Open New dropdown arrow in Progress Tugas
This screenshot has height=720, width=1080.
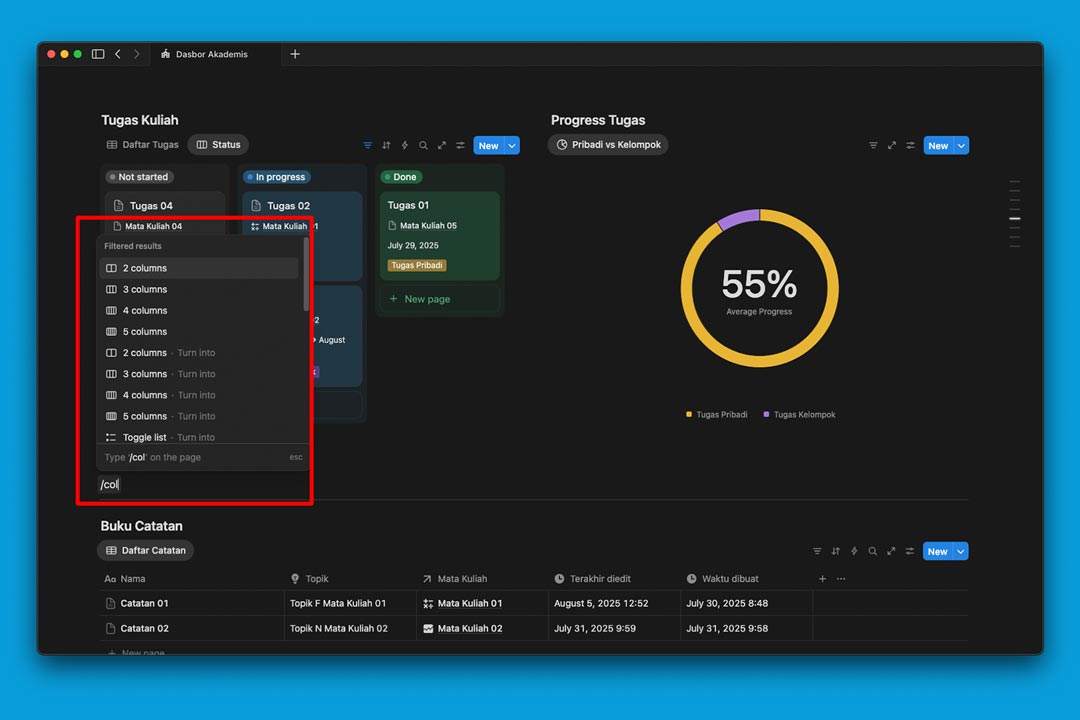pos(962,145)
